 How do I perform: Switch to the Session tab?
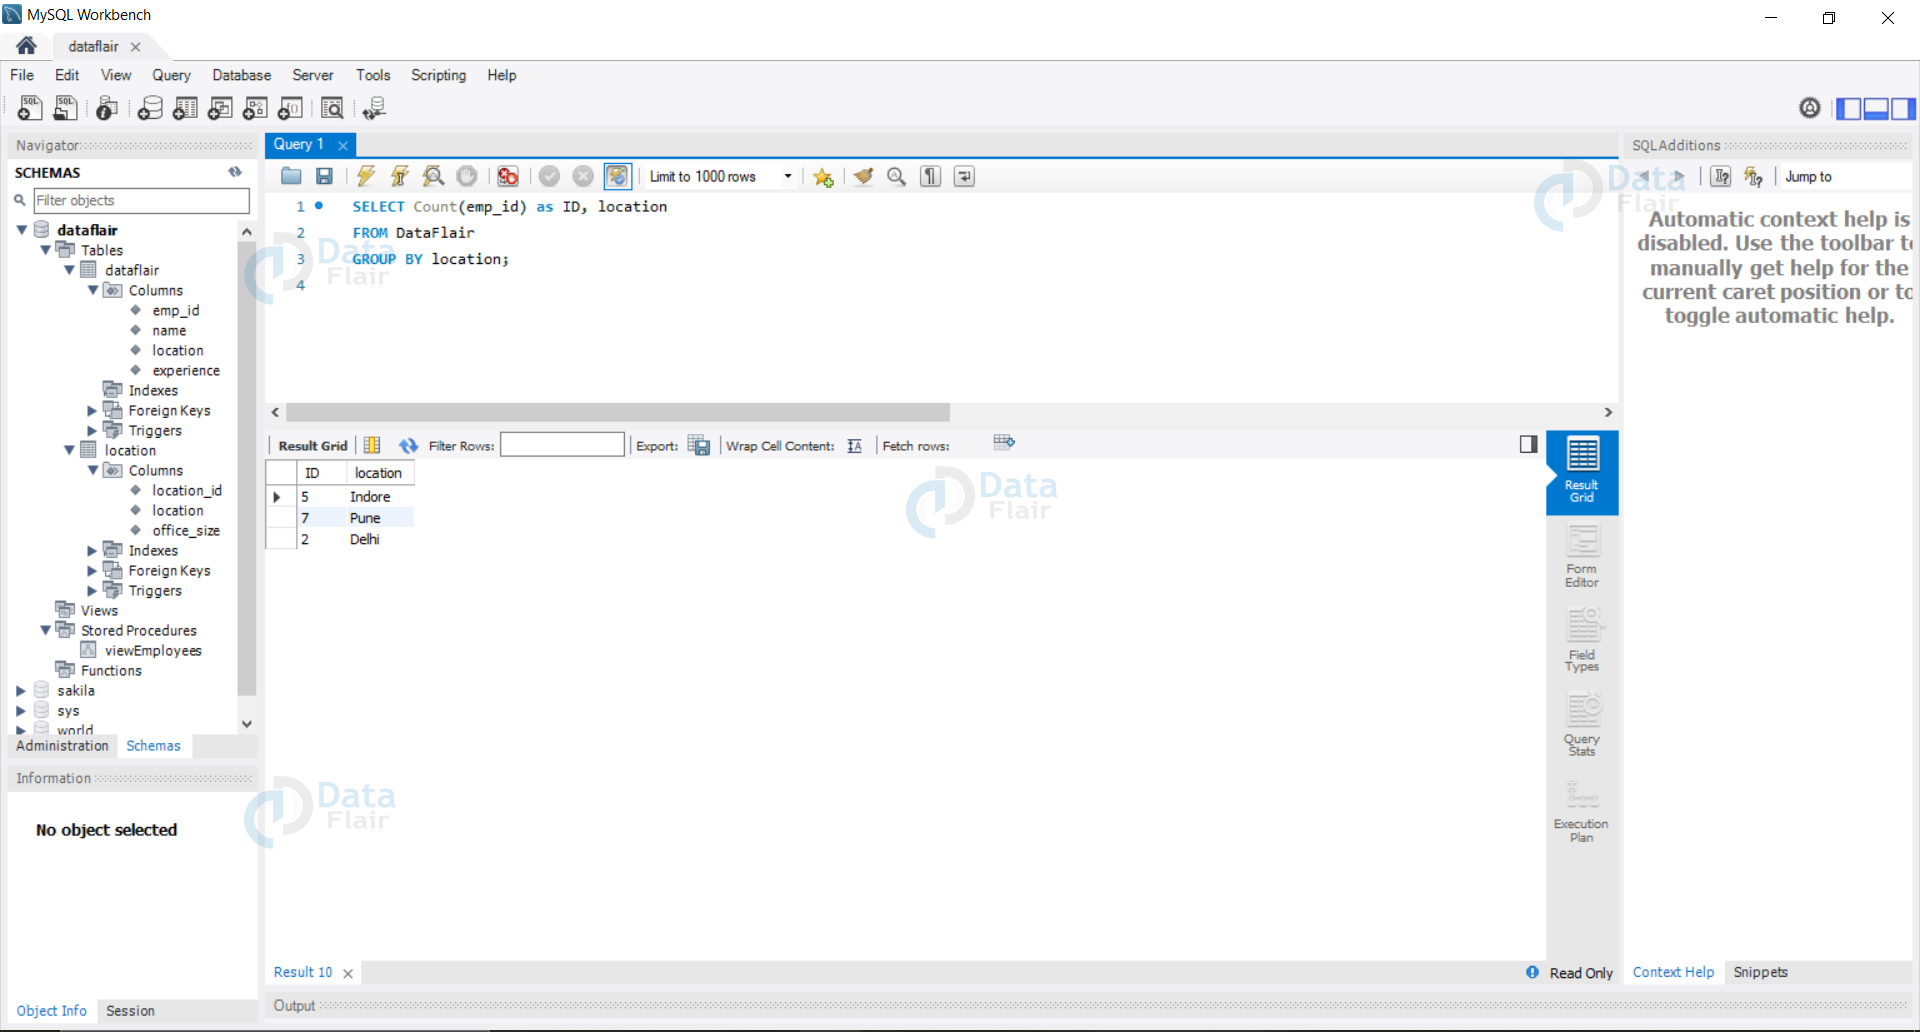[130, 1011]
